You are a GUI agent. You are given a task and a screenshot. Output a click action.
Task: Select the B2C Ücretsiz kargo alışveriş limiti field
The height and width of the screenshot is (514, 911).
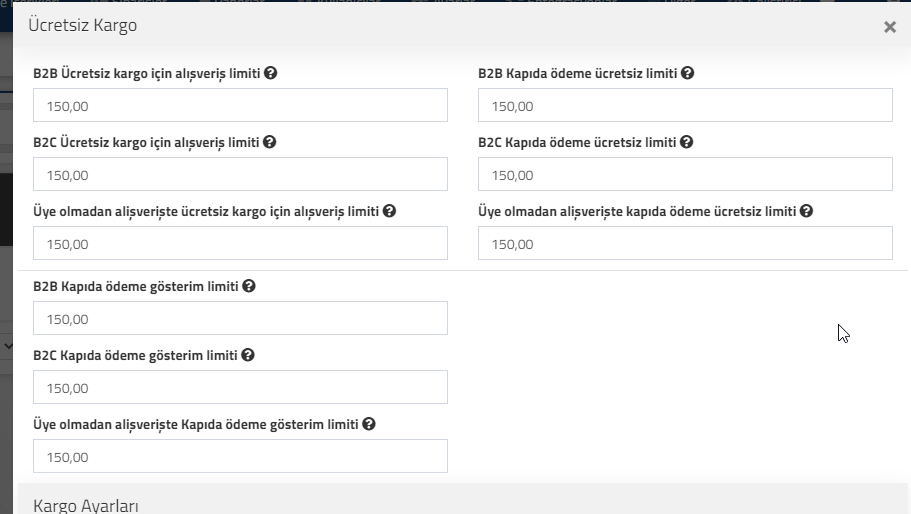[240, 174]
